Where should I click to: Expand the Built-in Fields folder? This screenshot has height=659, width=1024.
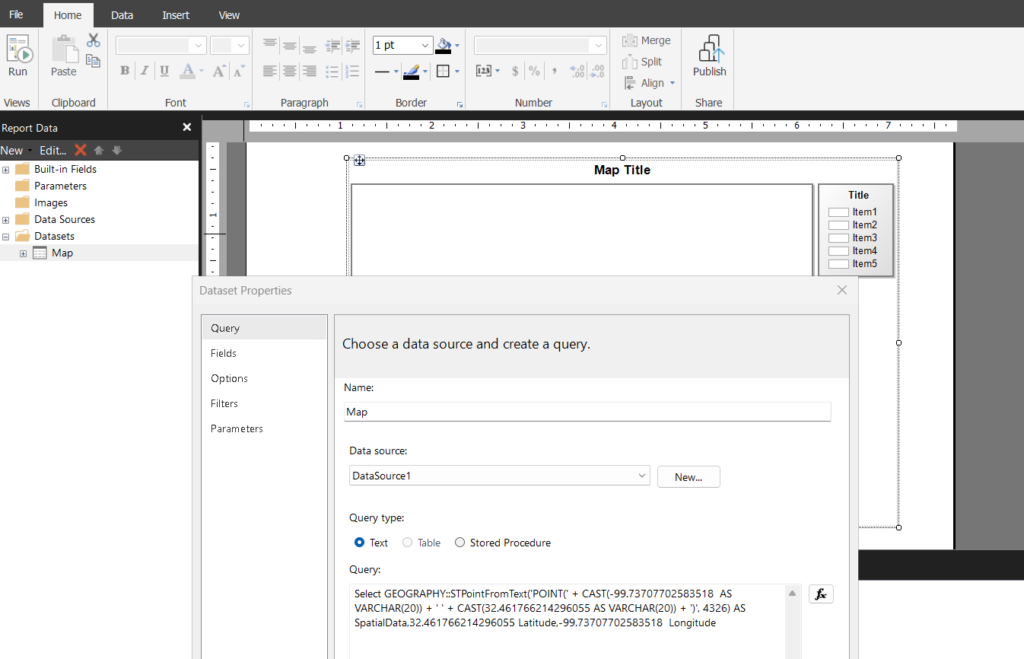(6, 170)
